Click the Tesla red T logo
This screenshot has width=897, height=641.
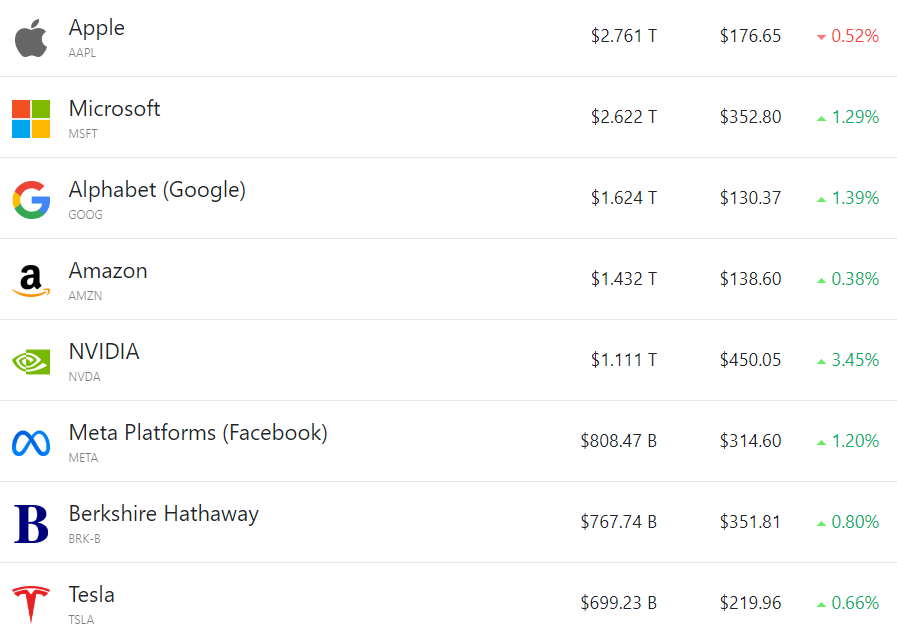point(31,605)
